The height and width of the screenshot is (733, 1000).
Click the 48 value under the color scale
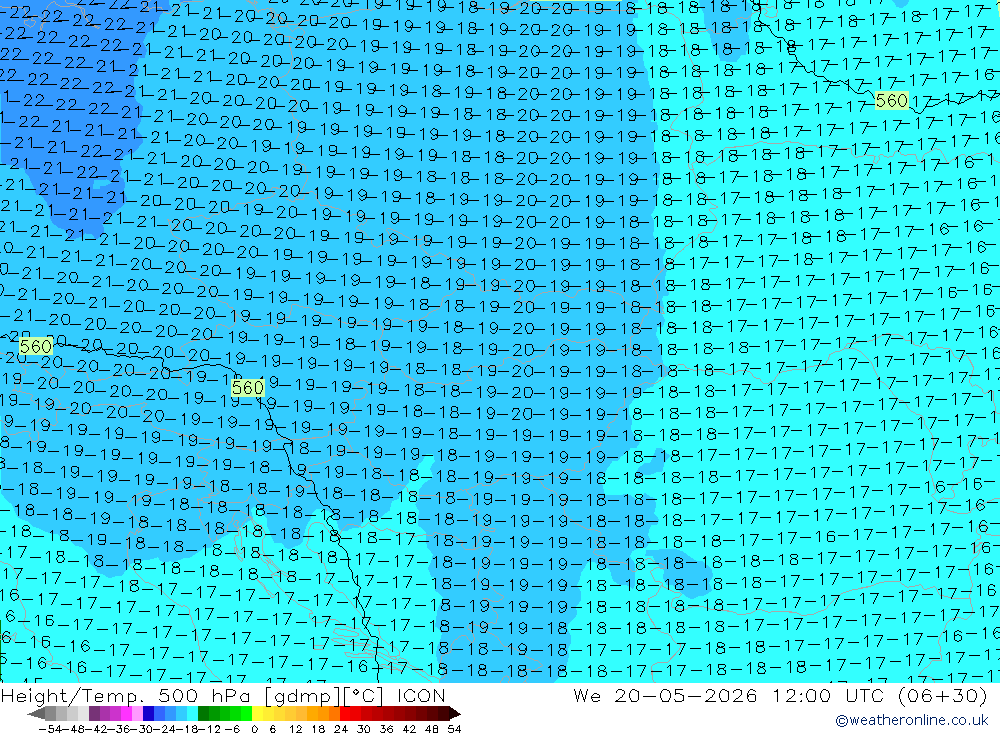432,729
